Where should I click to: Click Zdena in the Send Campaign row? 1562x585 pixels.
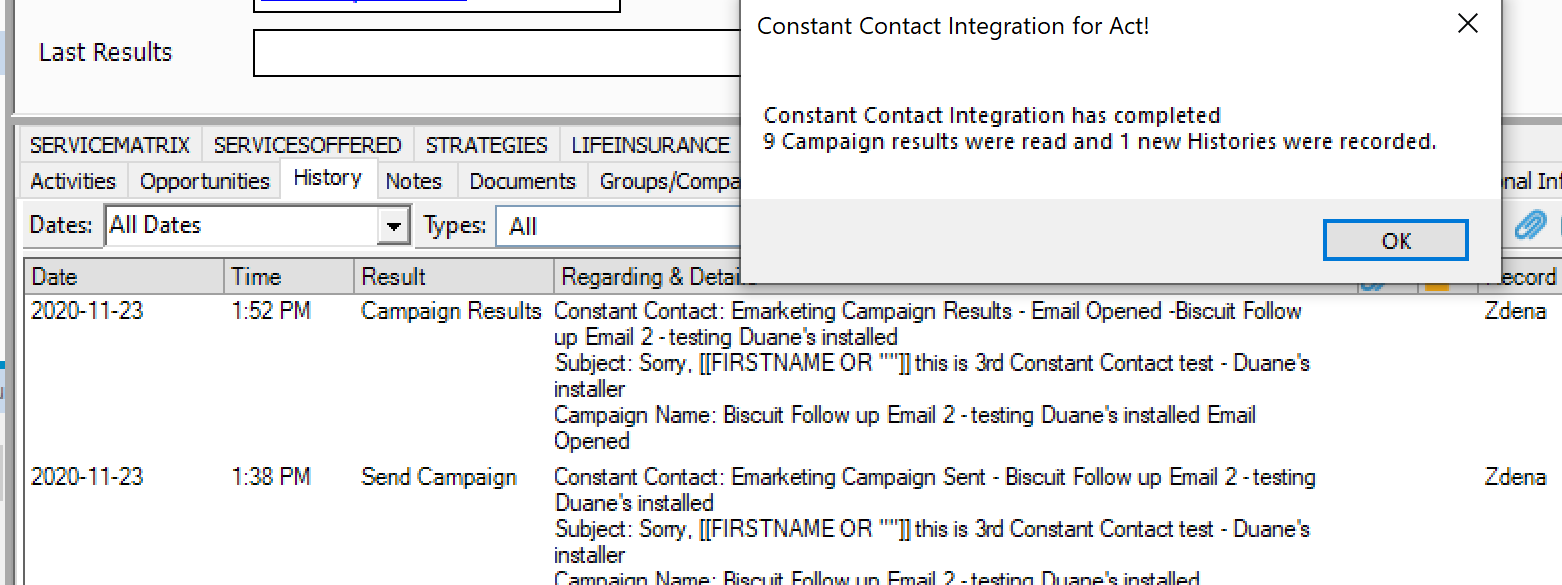tap(1516, 477)
